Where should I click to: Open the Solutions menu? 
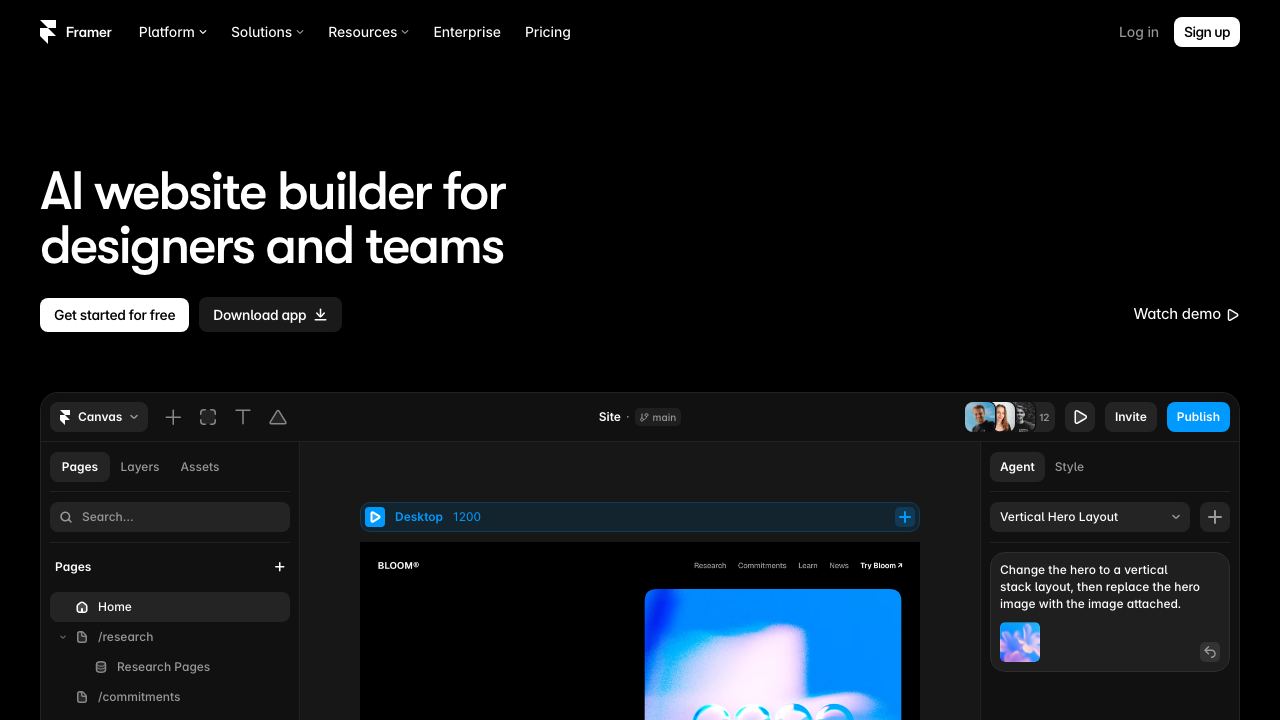point(267,32)
